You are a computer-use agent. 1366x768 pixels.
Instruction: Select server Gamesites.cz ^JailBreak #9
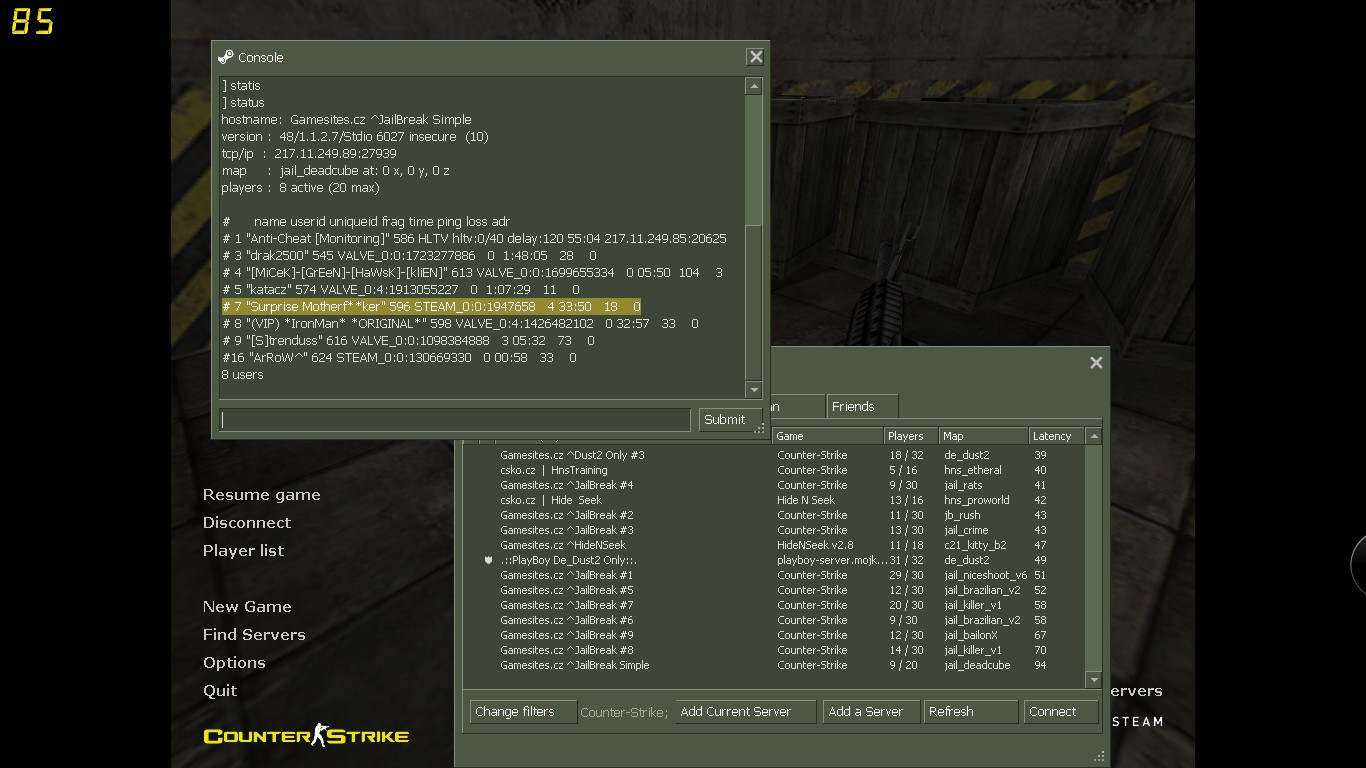tap(776, 635)
